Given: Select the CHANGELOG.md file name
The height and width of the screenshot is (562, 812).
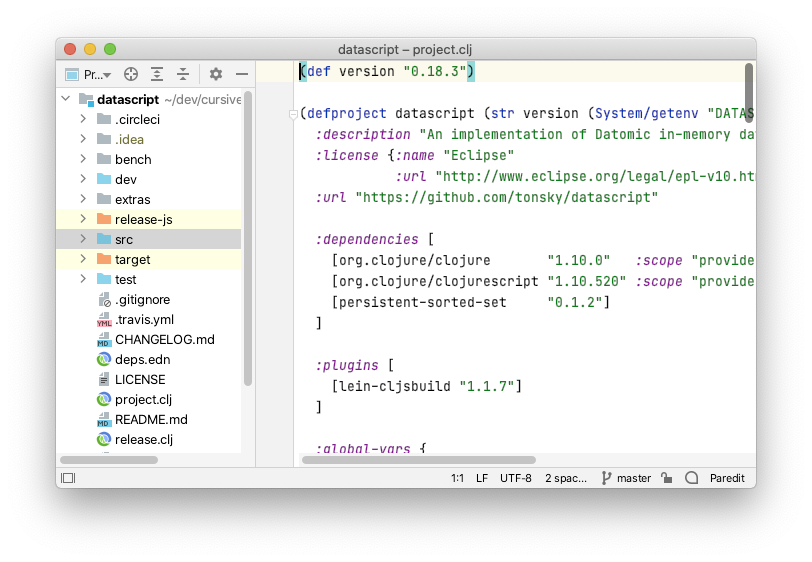Looking at the screenshot, I should pyautogui.click(x=165, y=340).
